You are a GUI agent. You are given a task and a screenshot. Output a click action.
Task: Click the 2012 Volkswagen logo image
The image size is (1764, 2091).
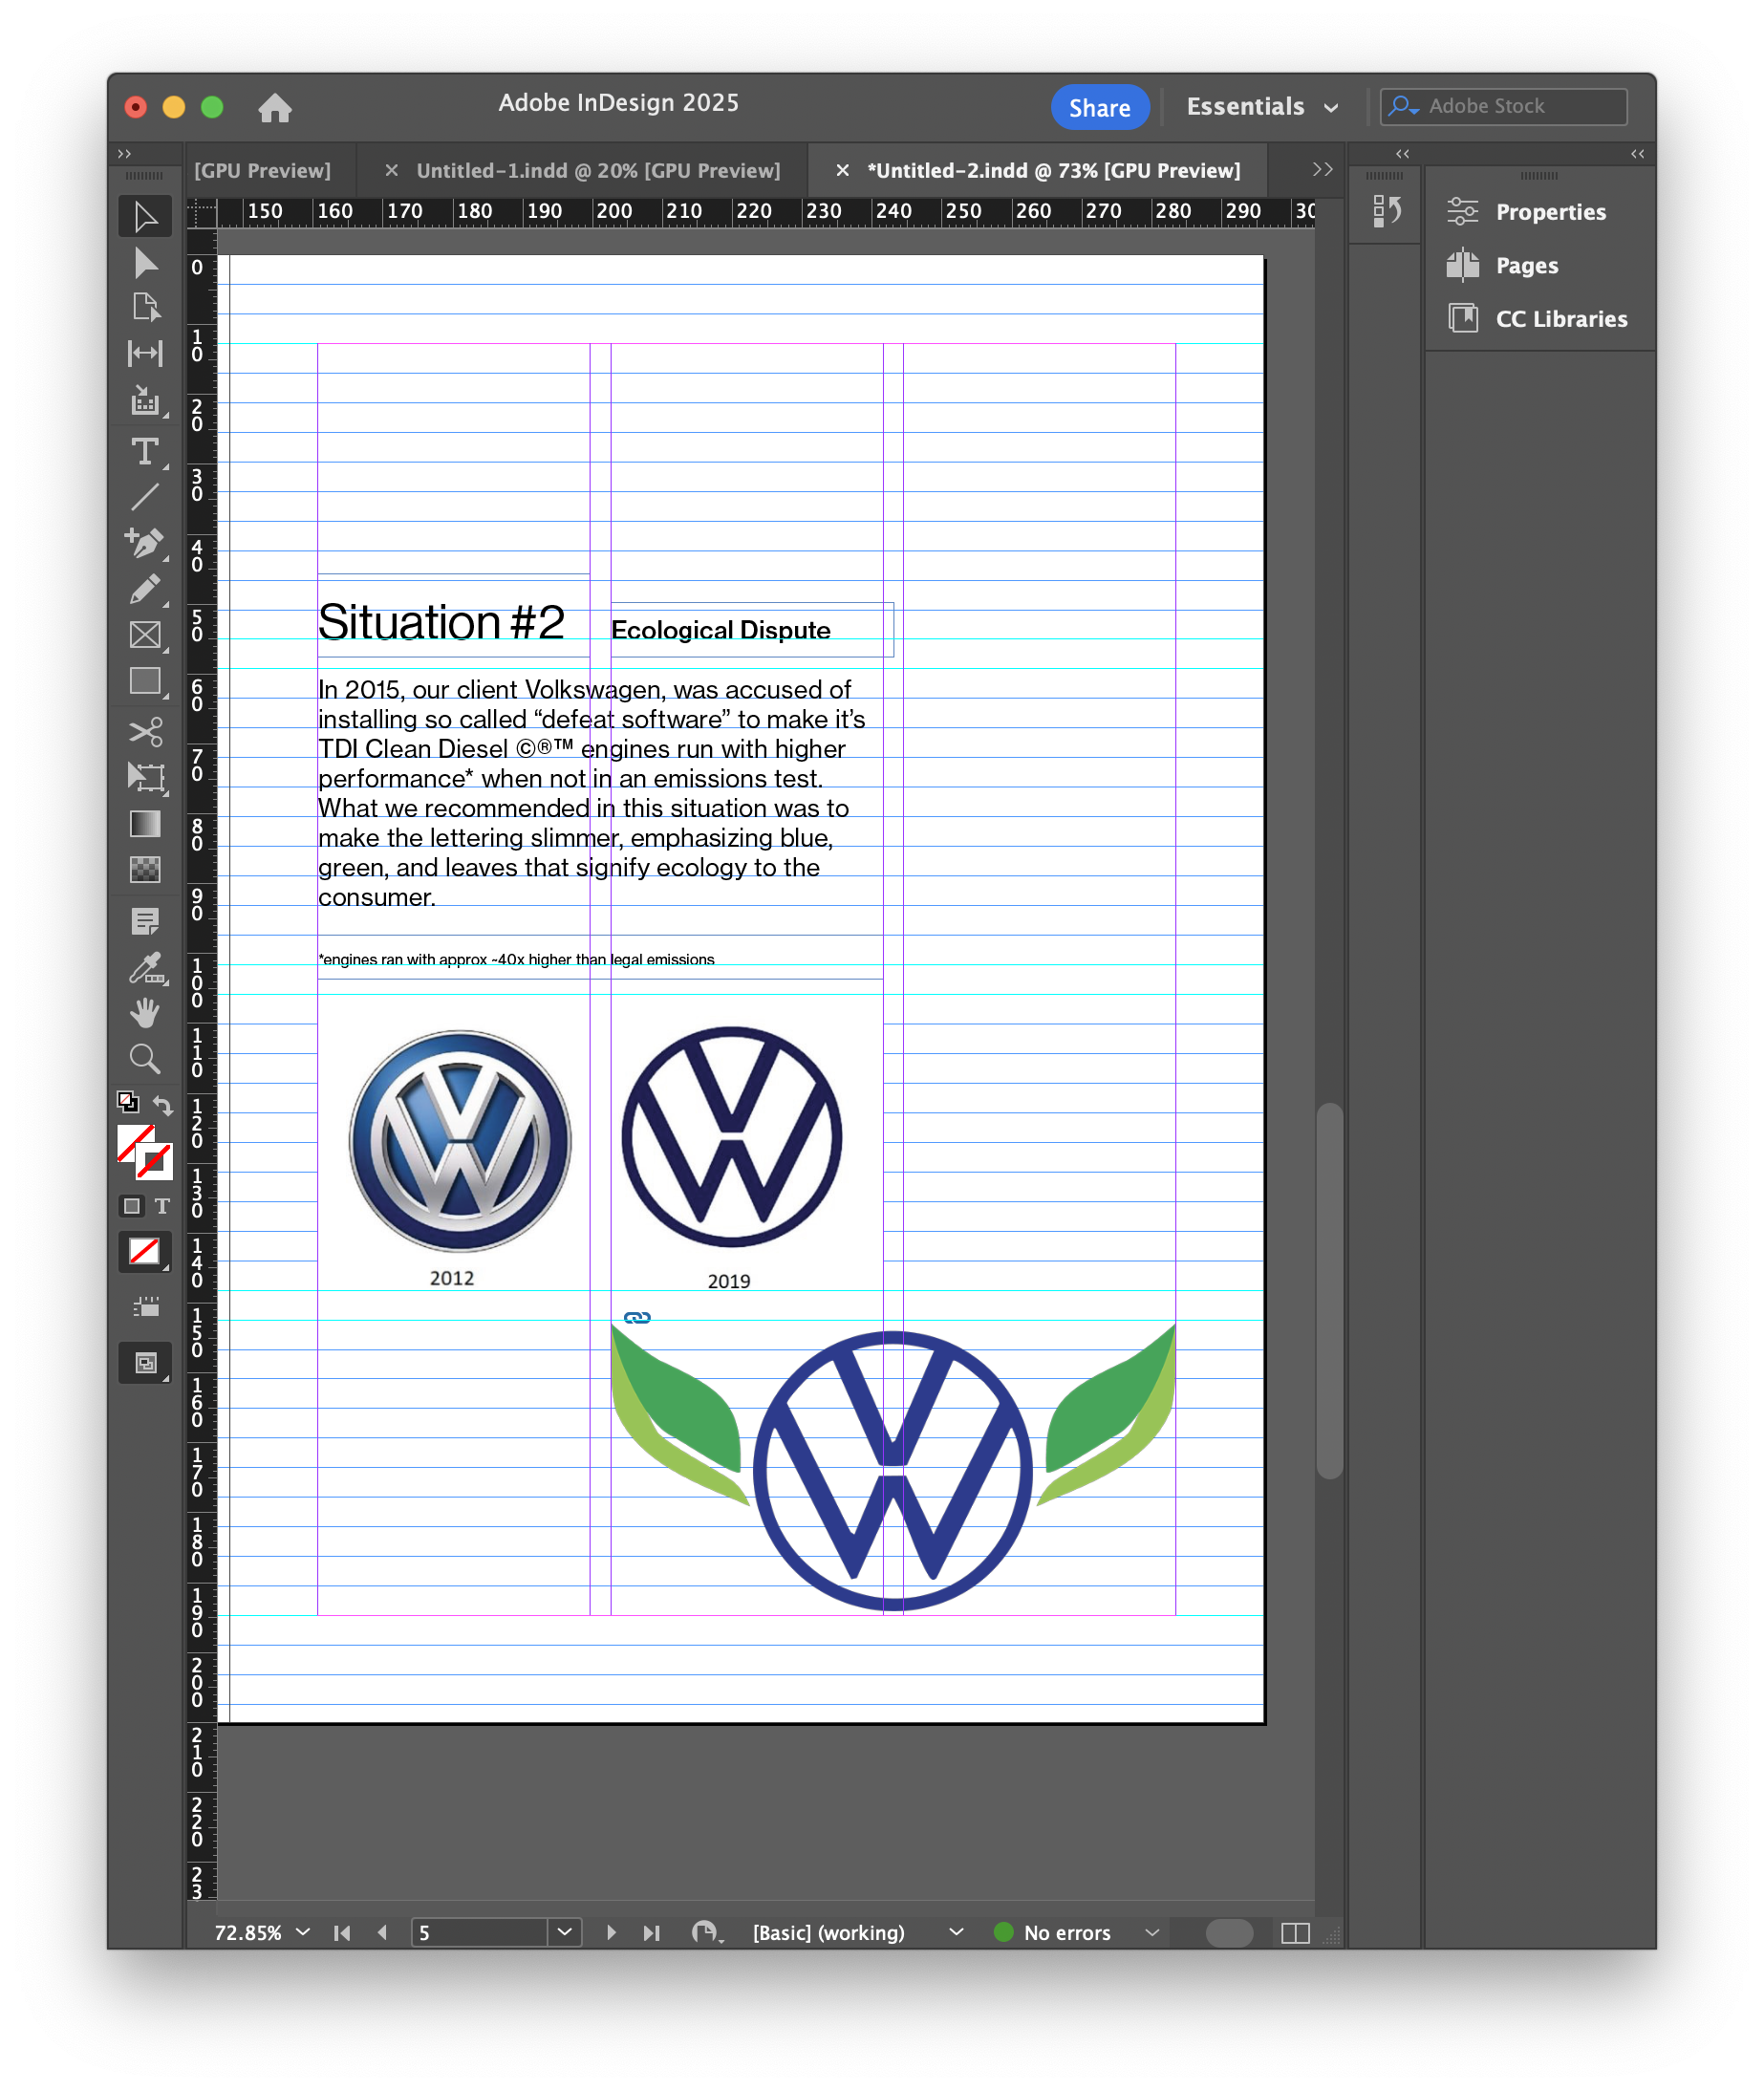coord(461,1141)
